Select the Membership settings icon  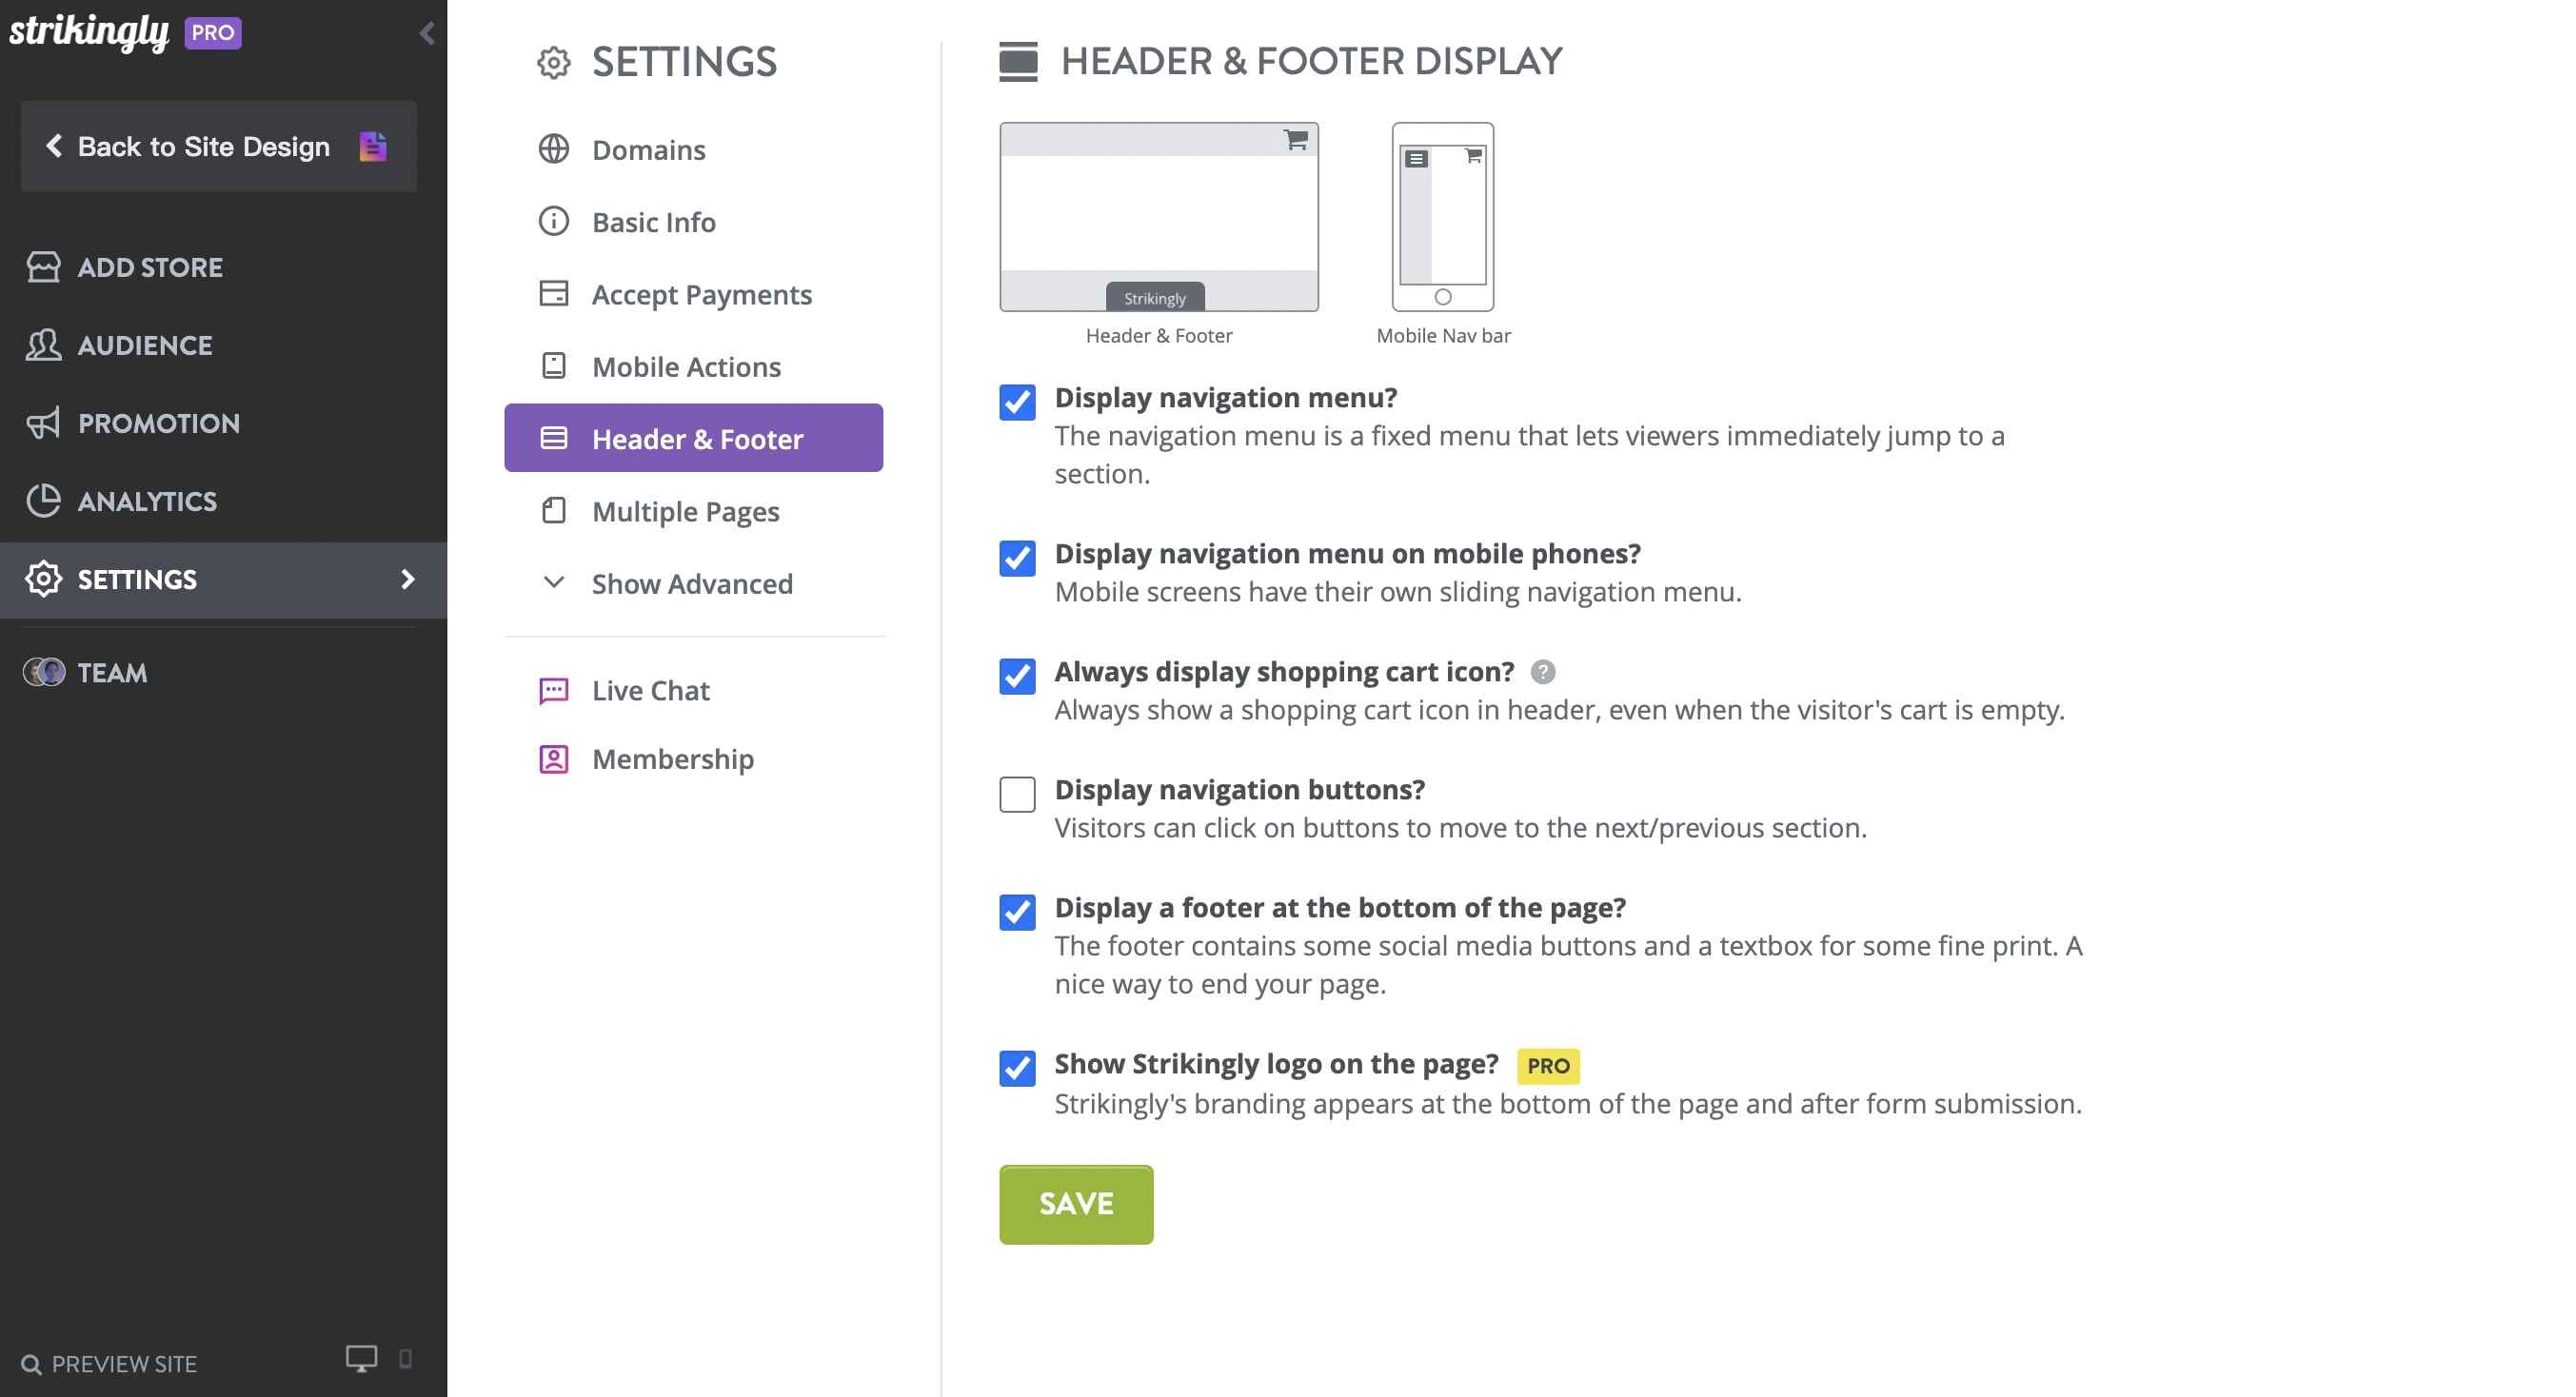click(553, 759)
